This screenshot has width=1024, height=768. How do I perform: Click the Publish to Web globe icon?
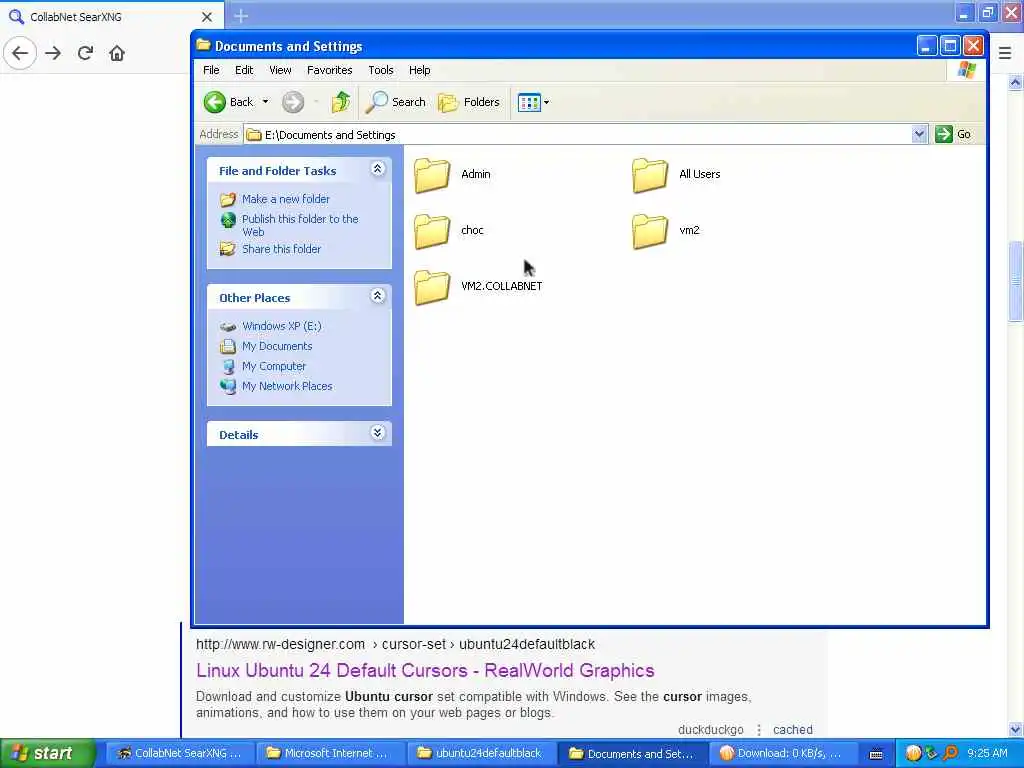228,220
